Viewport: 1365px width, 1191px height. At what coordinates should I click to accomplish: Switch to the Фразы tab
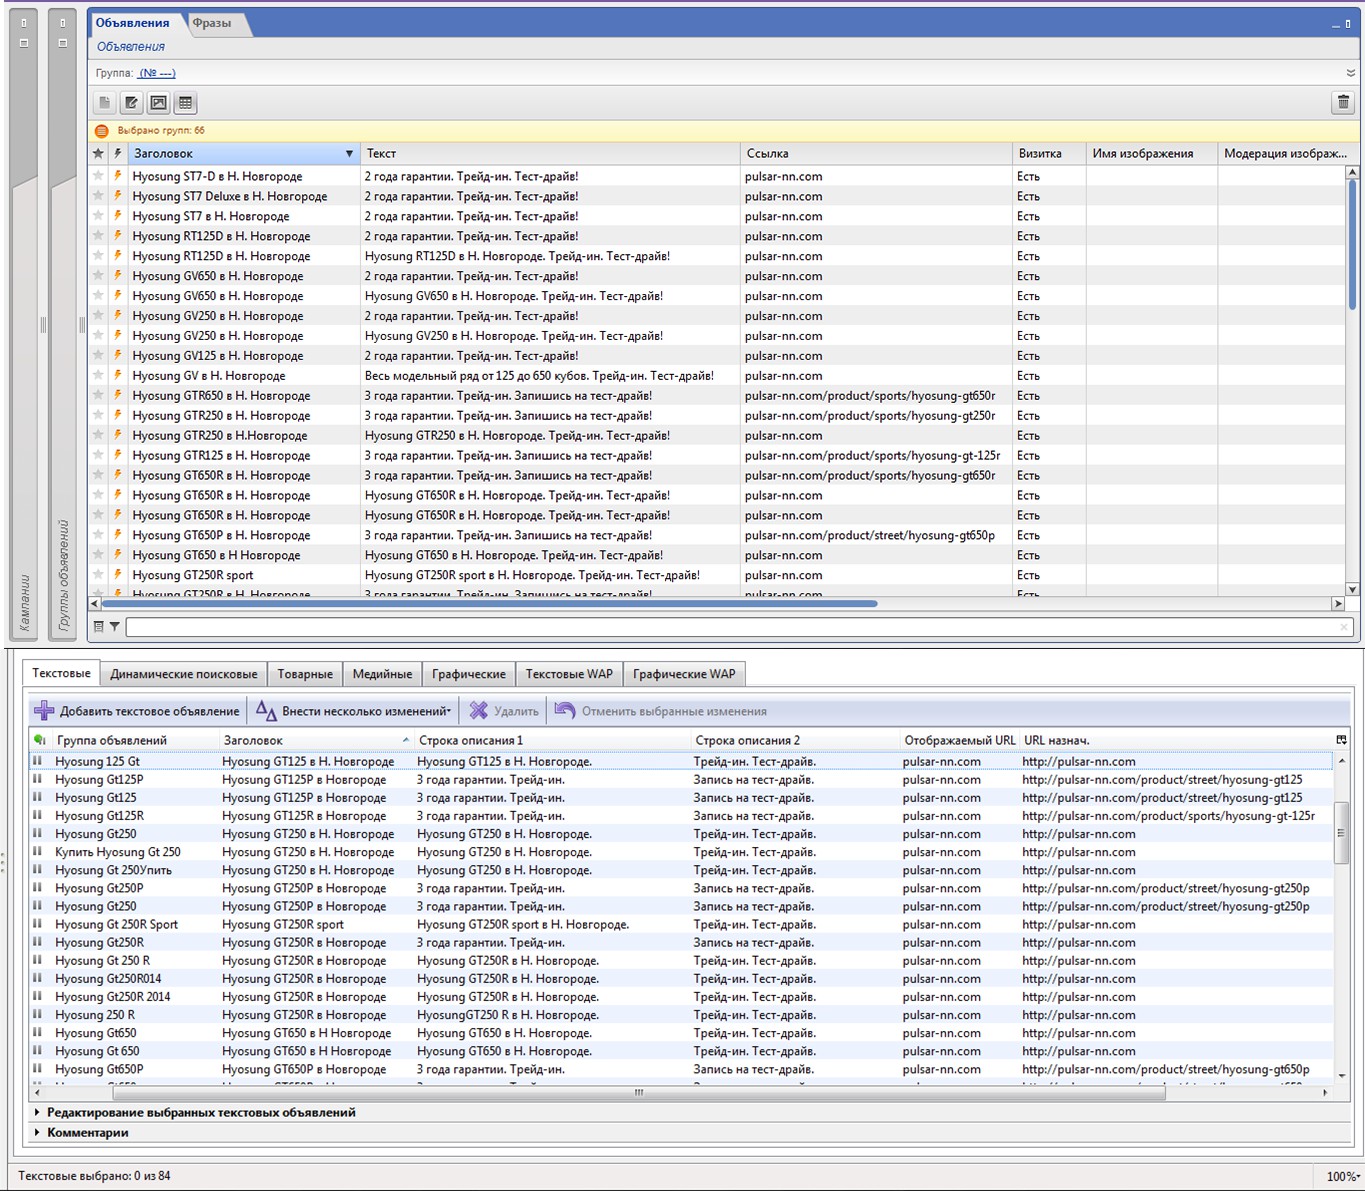coord(212,23)
